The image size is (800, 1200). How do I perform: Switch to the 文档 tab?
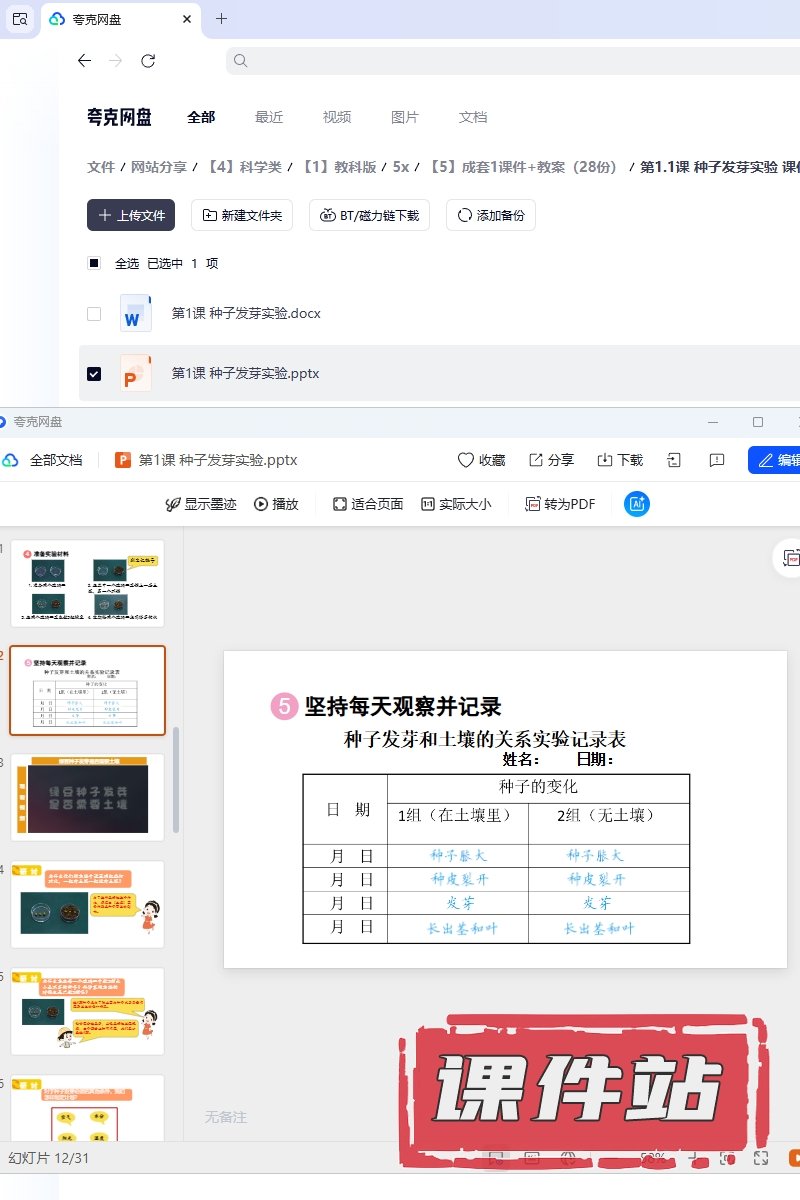click(x=473, y=117)
